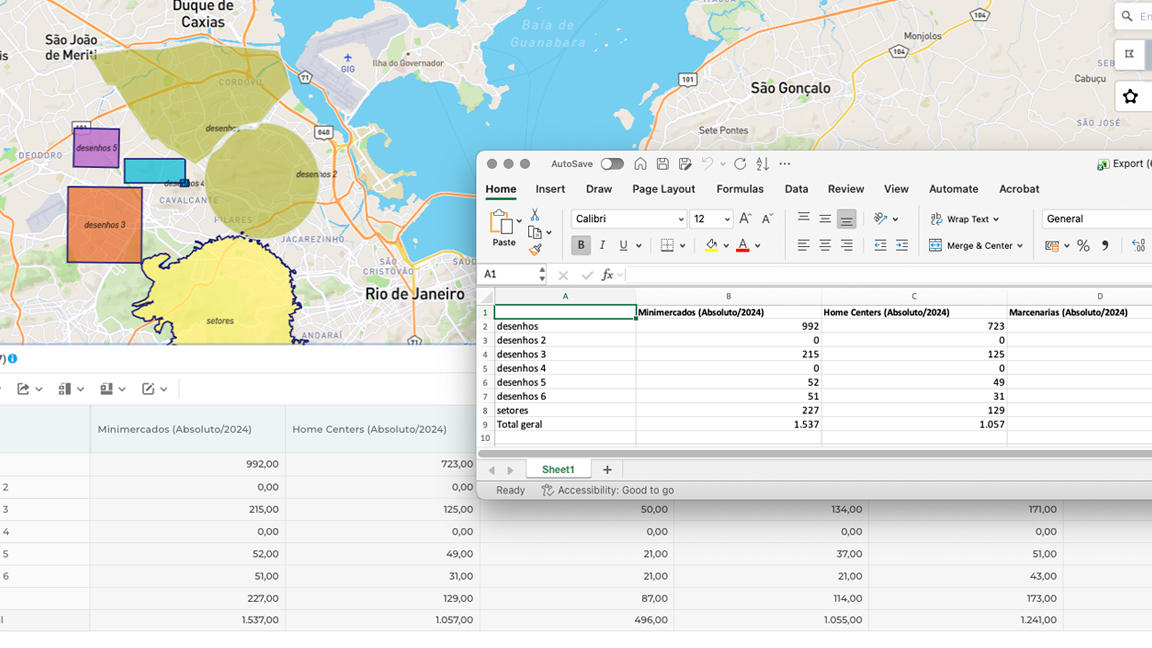Expand the Merge & Center dropdown arrow
Screen dimensions: 1152x648
[x=1020, y=246]
